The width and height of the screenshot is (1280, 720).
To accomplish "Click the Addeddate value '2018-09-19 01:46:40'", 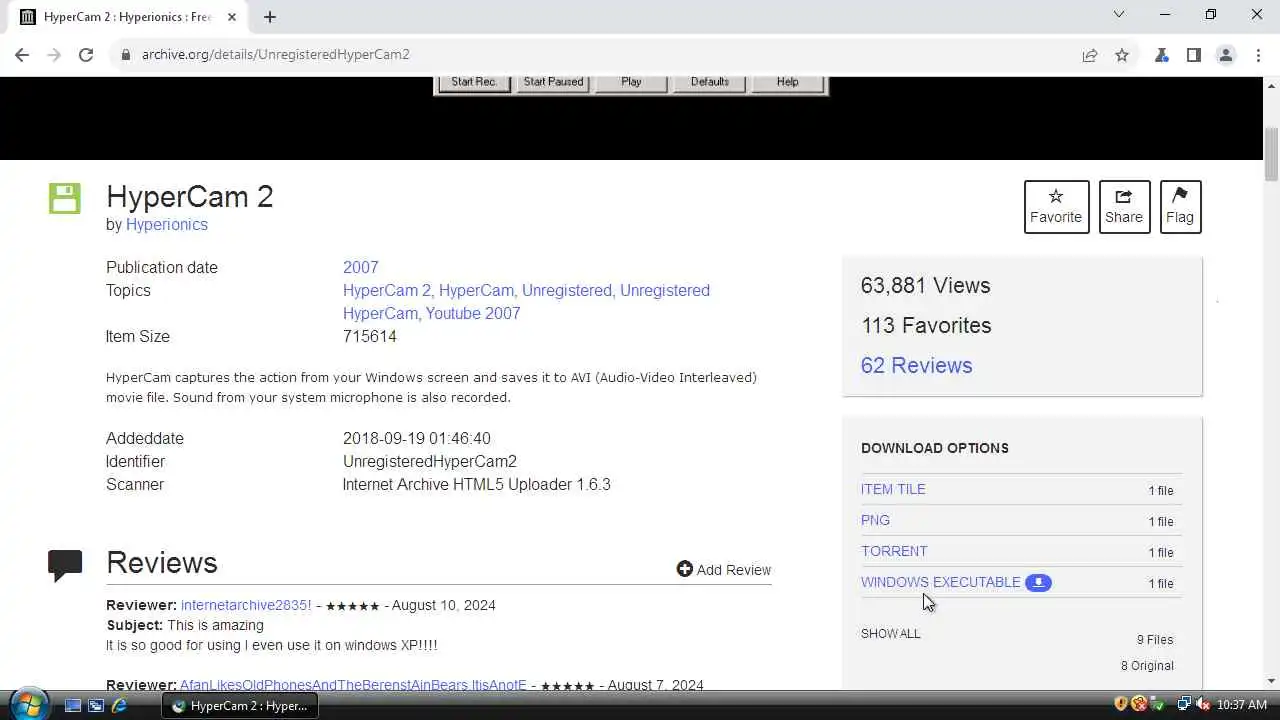I will [x=417, y=439].
